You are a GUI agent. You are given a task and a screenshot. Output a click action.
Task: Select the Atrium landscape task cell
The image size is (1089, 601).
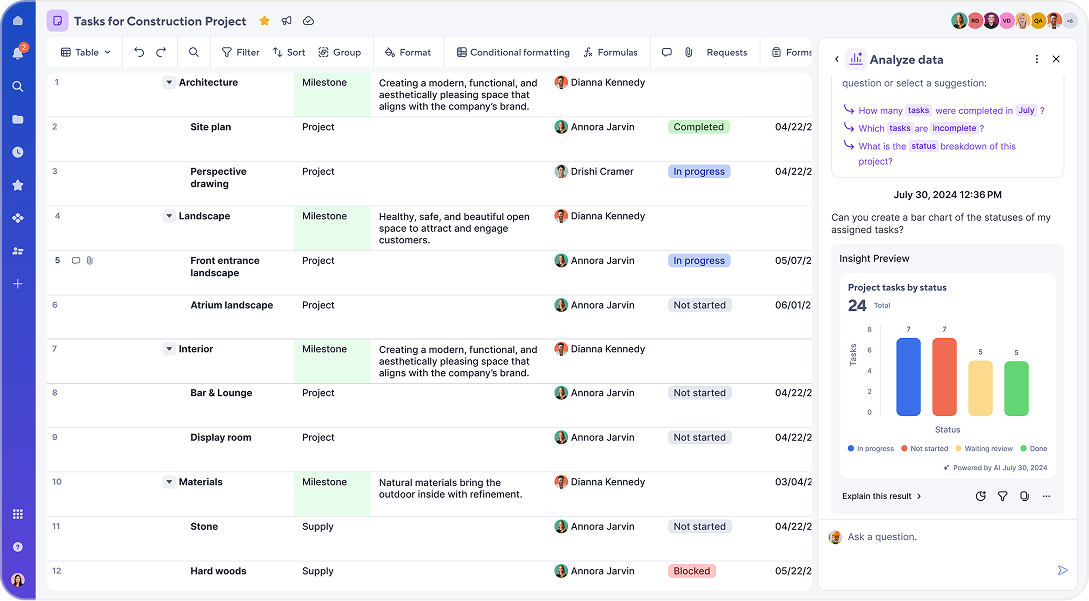[231, 305]
